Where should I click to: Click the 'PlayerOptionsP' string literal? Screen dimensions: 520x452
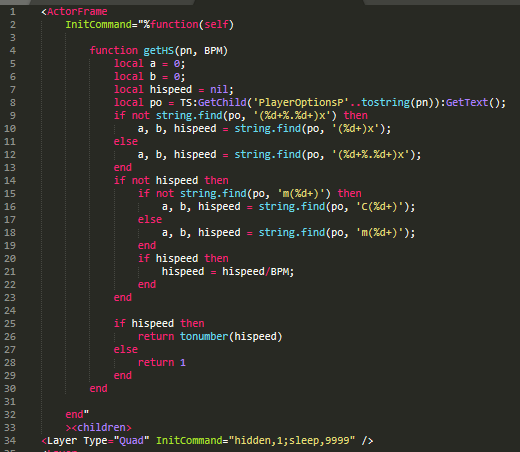[x=301, y=103]
